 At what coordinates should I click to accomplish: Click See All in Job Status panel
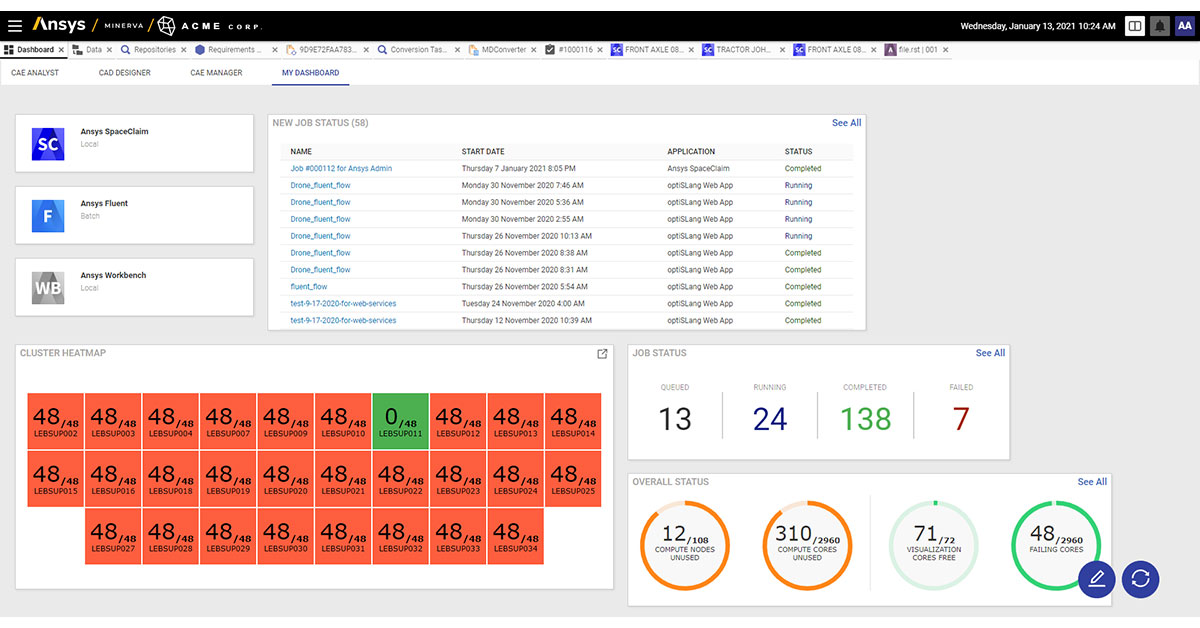coord(990,353)
